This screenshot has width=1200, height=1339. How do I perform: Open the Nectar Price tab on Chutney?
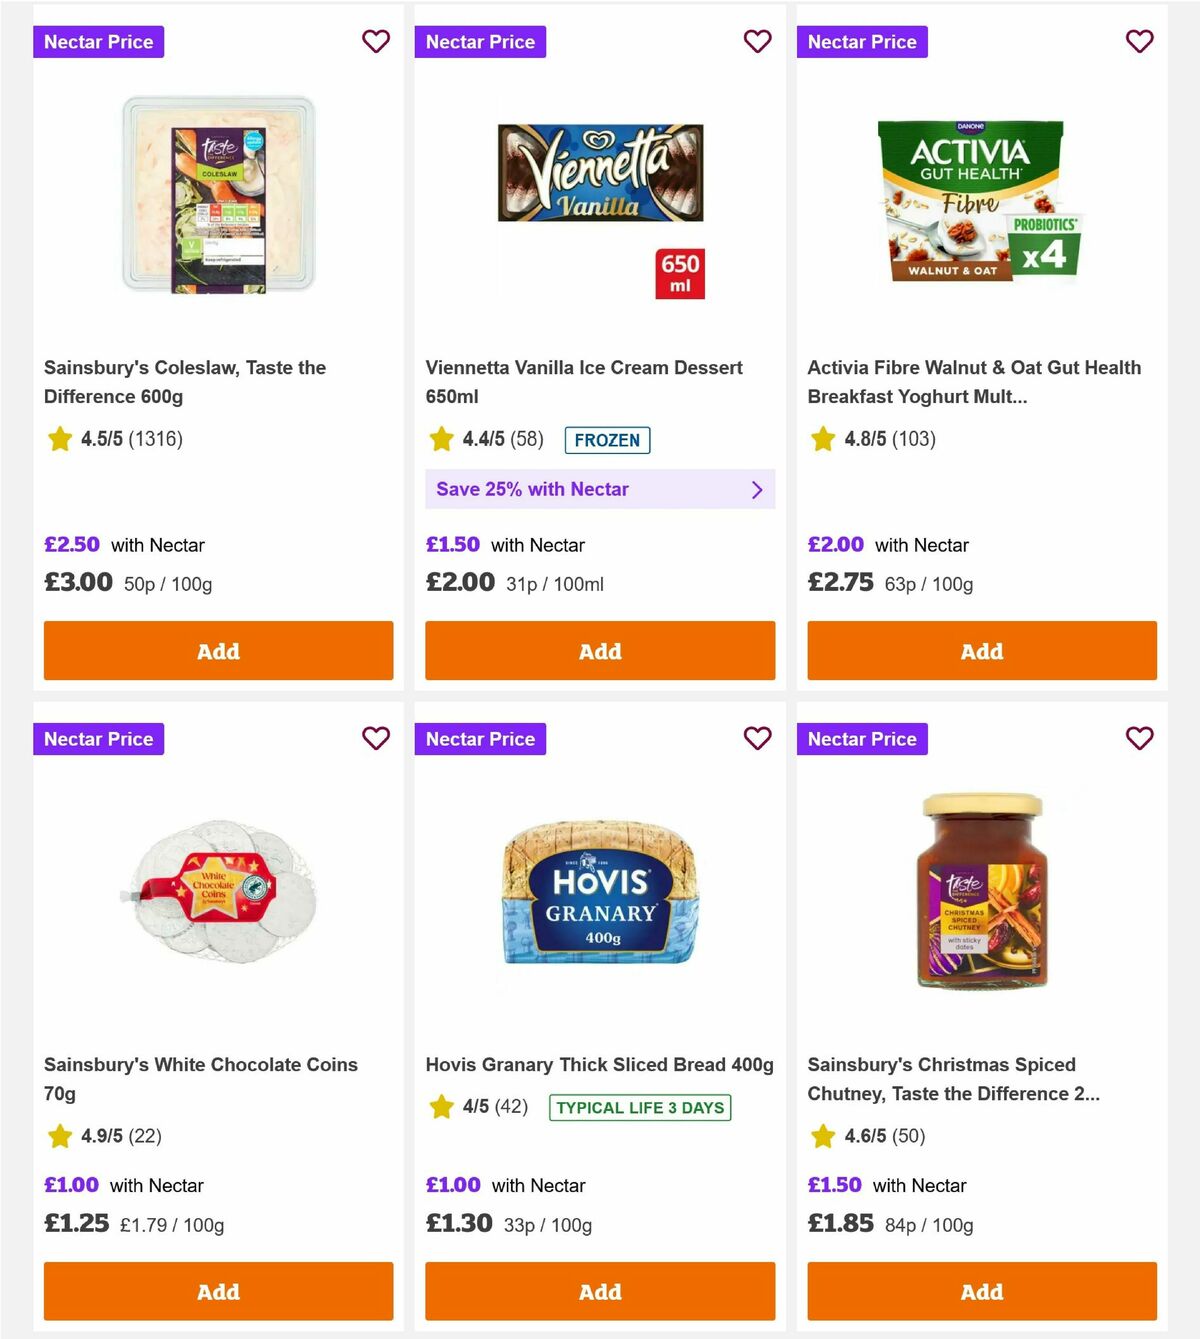[x=862, y=738]
